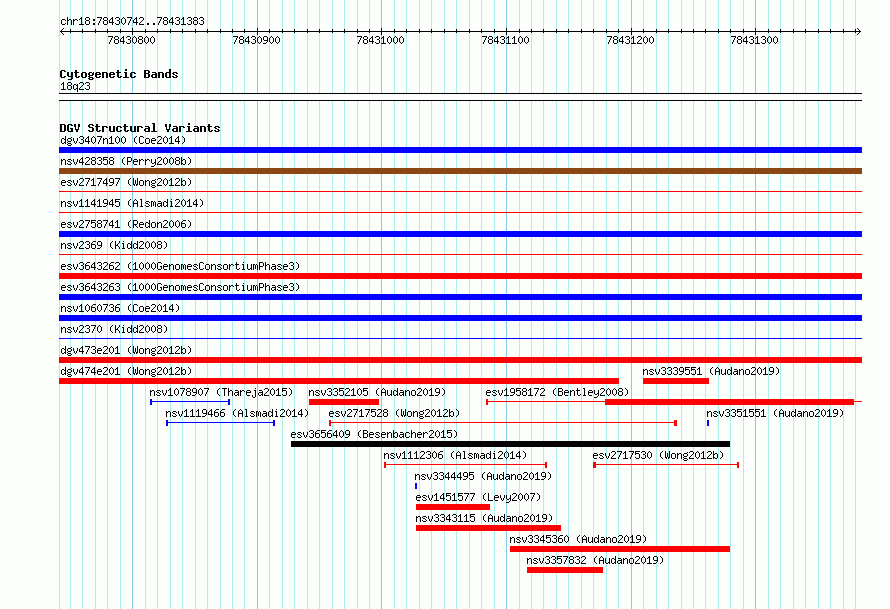Click the esv2717528 (Wong2012b) label
Viewport: 890px width, 609px height.
394,413
